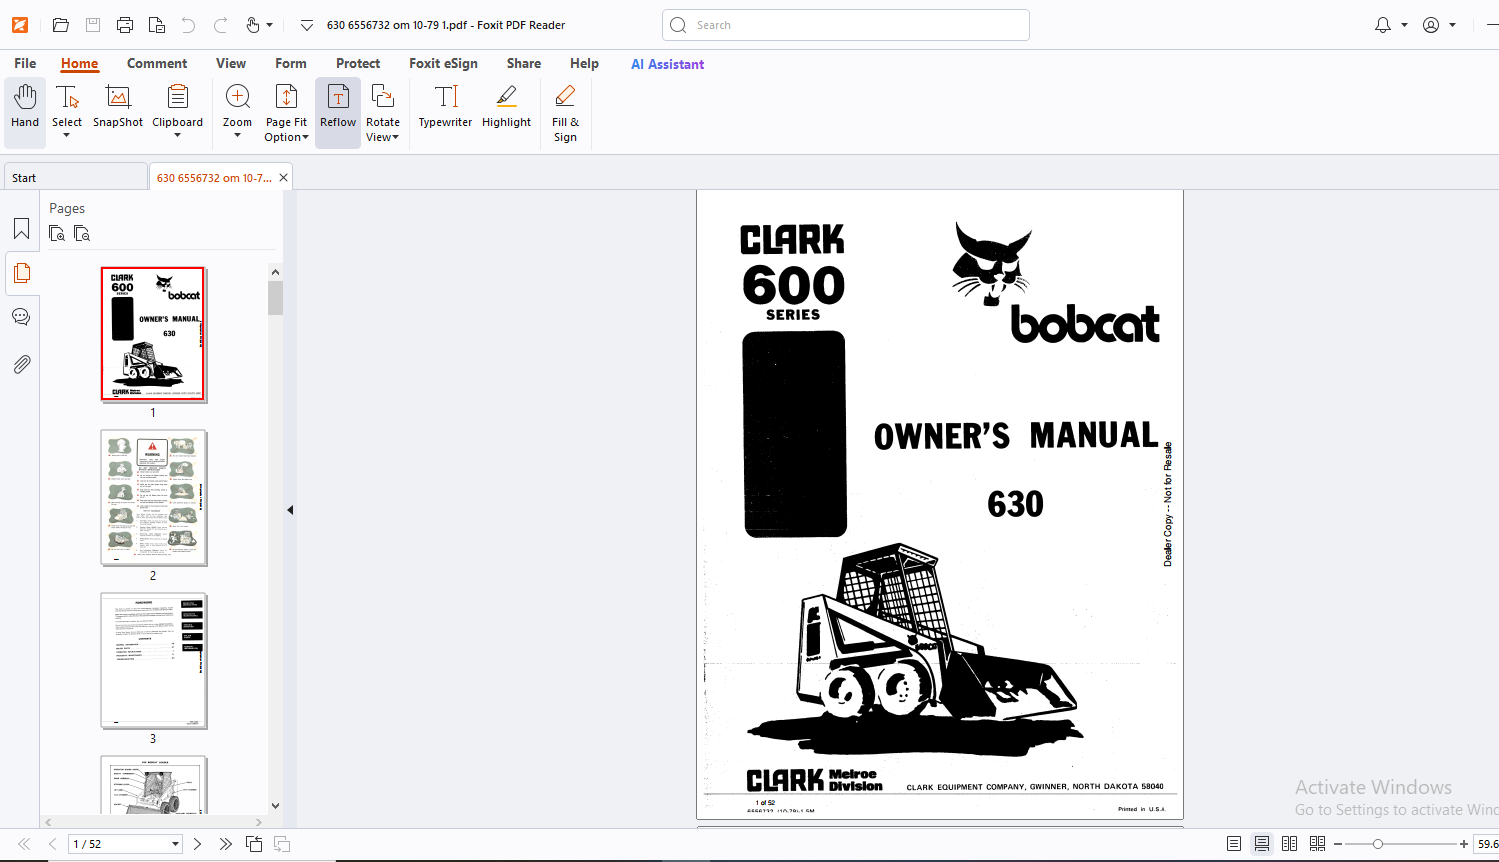Select the page 2 thumbnail
This screenshot has width=1499, height=862.
tap(153, 498)
